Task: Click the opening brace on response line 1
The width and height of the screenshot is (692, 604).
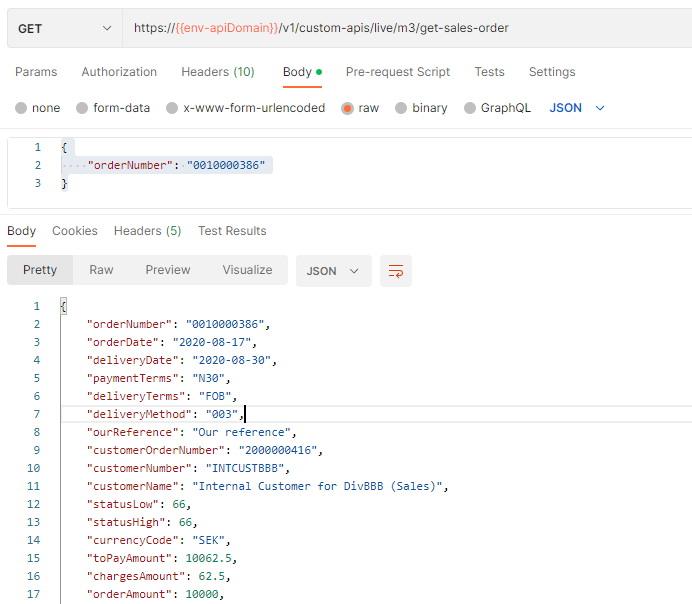Action: [x=64, y=306]
